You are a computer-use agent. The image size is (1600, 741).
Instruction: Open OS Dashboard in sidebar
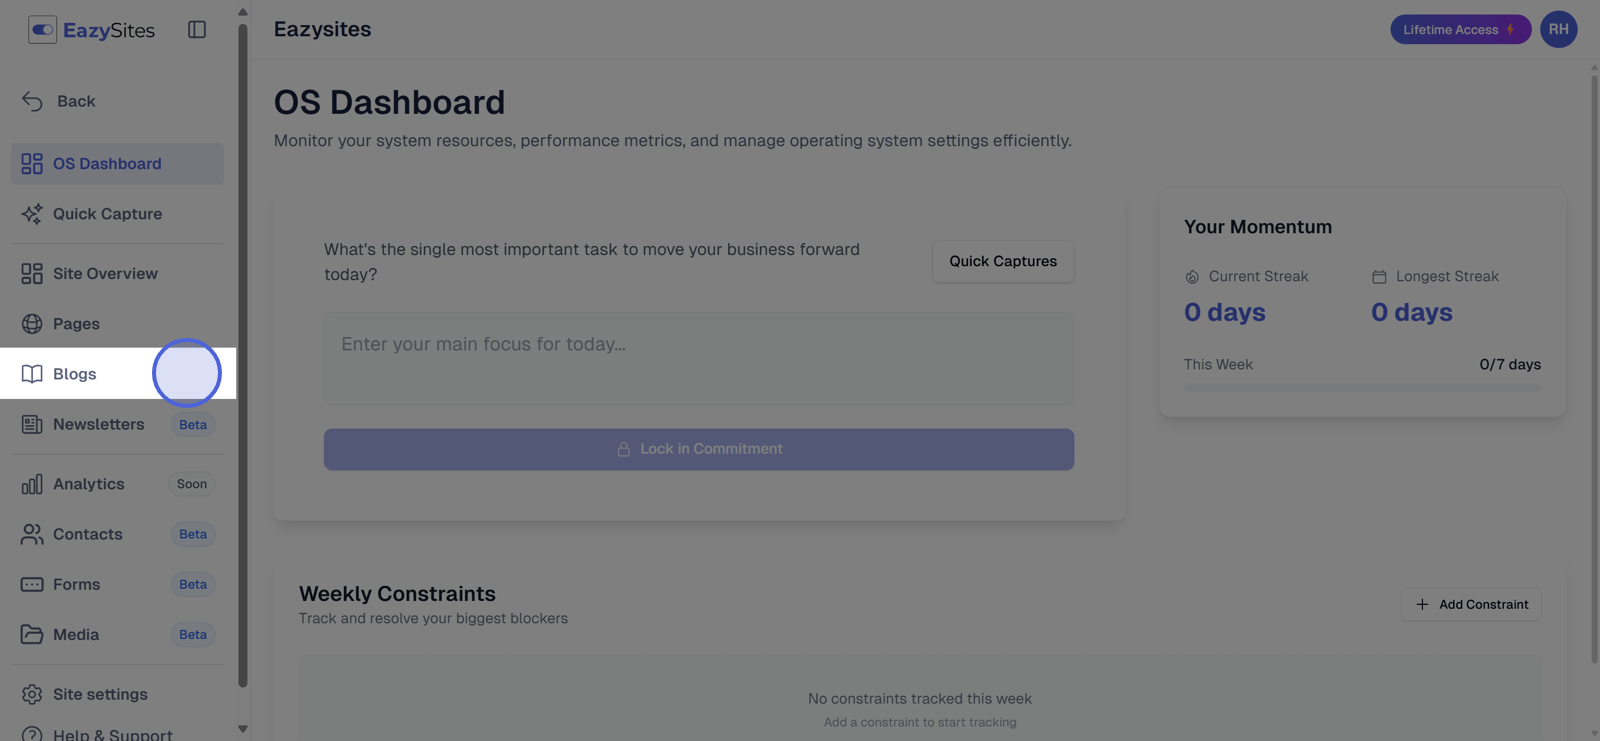(x=106, y=164)
